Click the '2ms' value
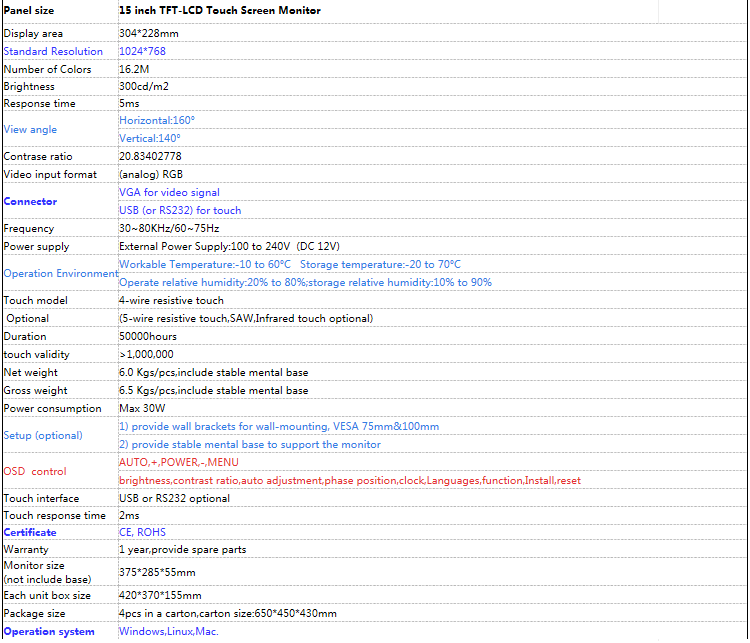This screenshot has width=750, height=643. point(129,516)
